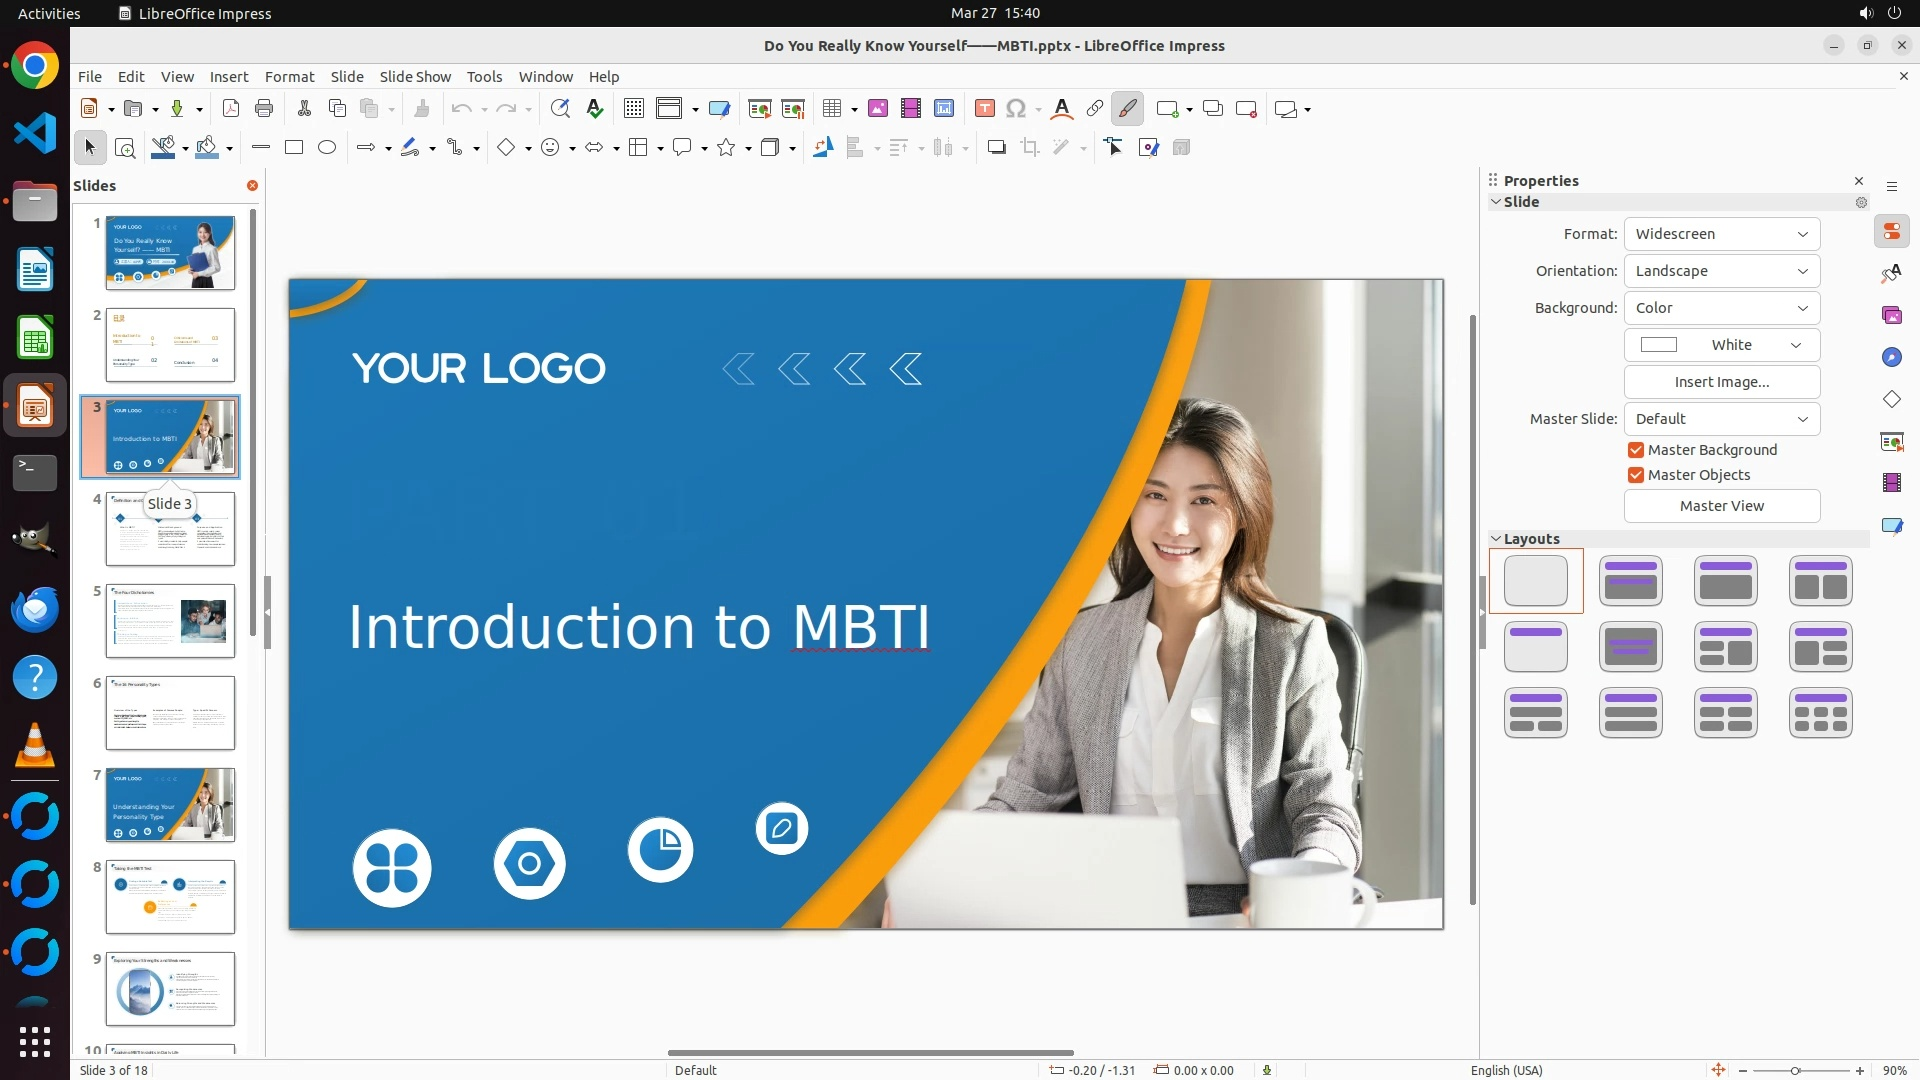Uncheck the Master Background checkbox

(1636, 450)
